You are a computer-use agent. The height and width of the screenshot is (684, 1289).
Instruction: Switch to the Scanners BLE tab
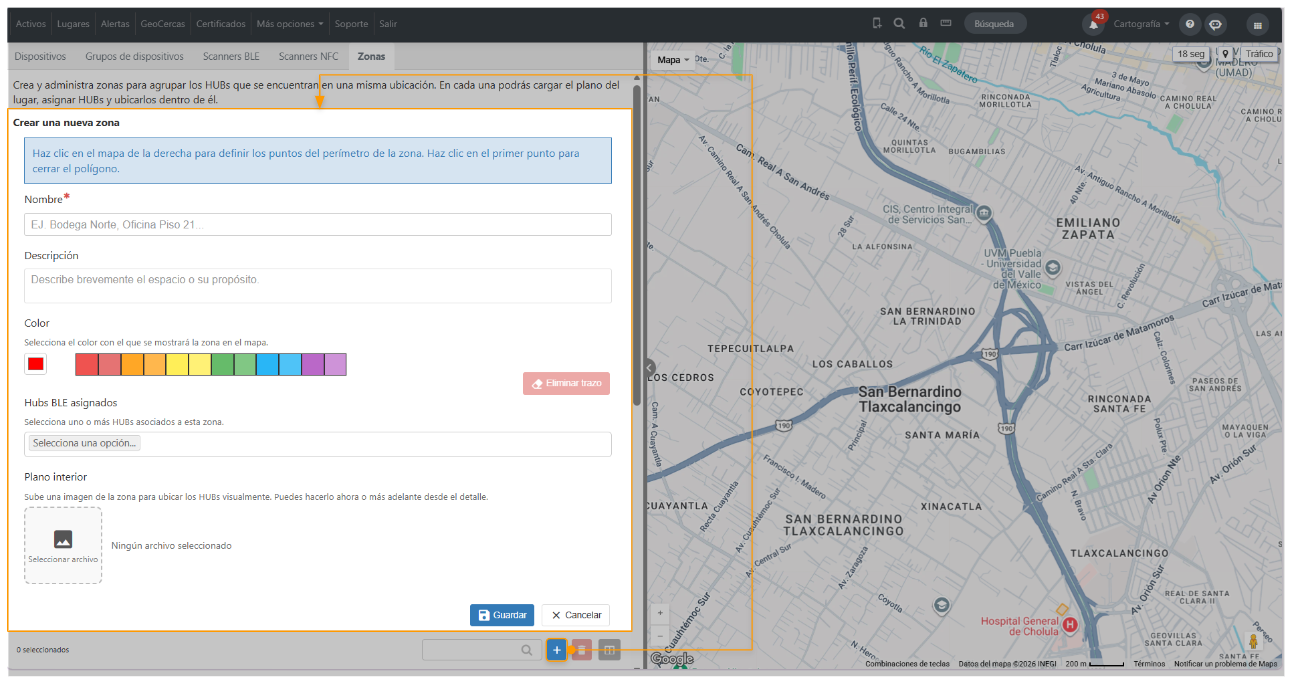point(231,57)
